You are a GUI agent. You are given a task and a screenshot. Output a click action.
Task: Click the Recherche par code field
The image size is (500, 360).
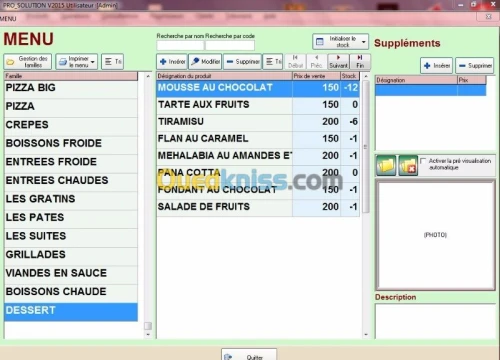click(x=230, y=45)
